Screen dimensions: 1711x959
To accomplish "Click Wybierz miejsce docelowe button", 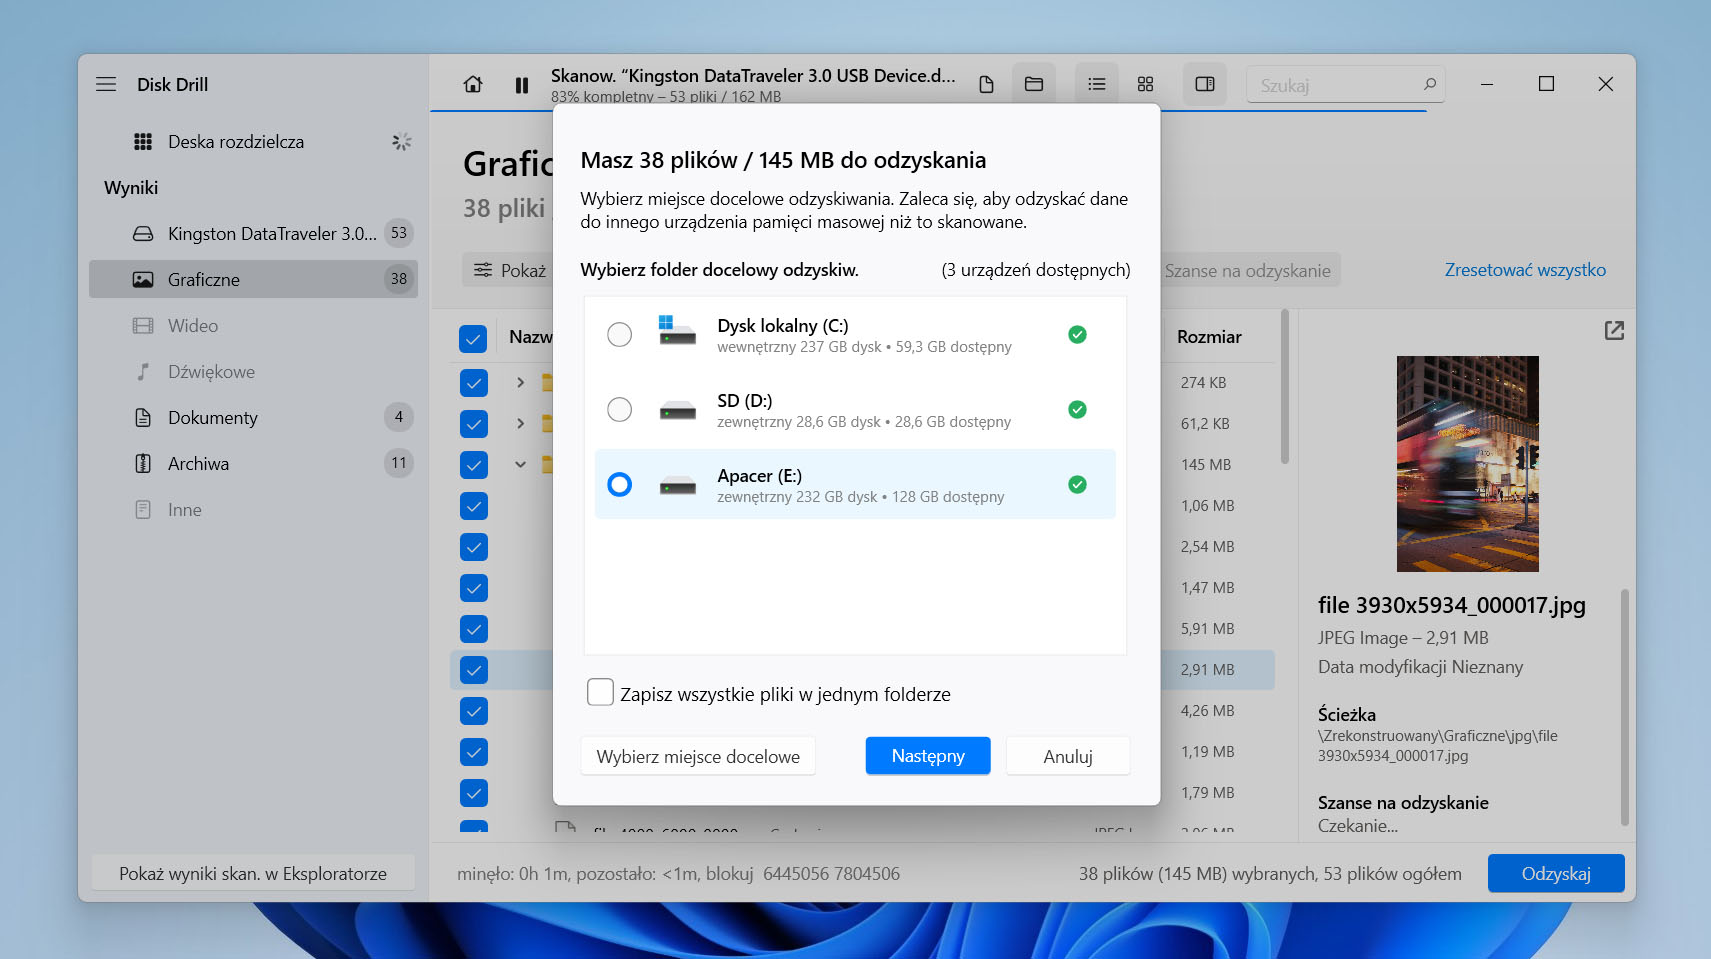I will click(698, 756).
